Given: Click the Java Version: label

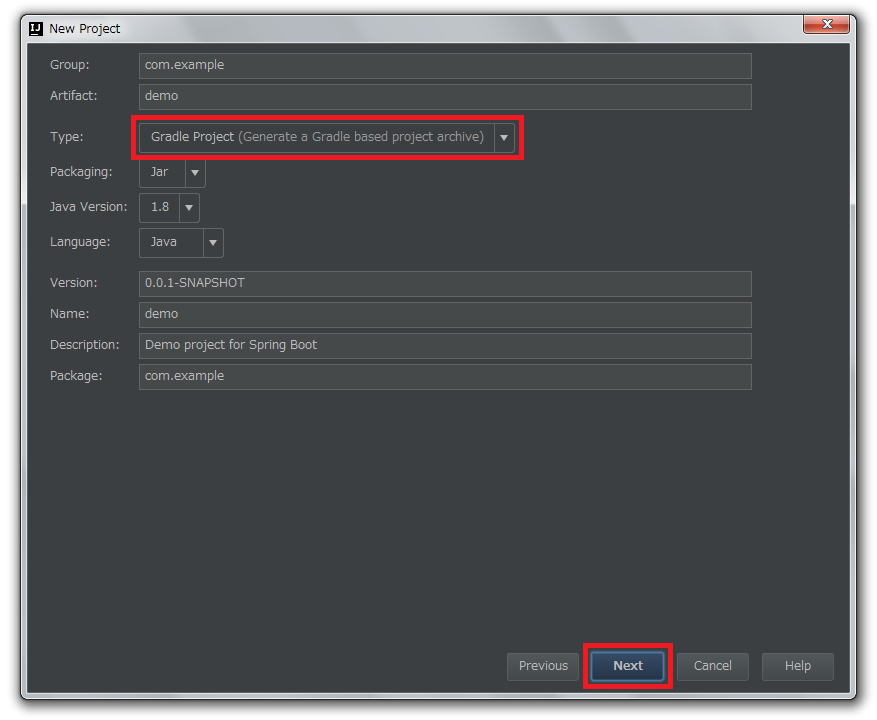Looking at the screenshot, I should coord(88,207).
